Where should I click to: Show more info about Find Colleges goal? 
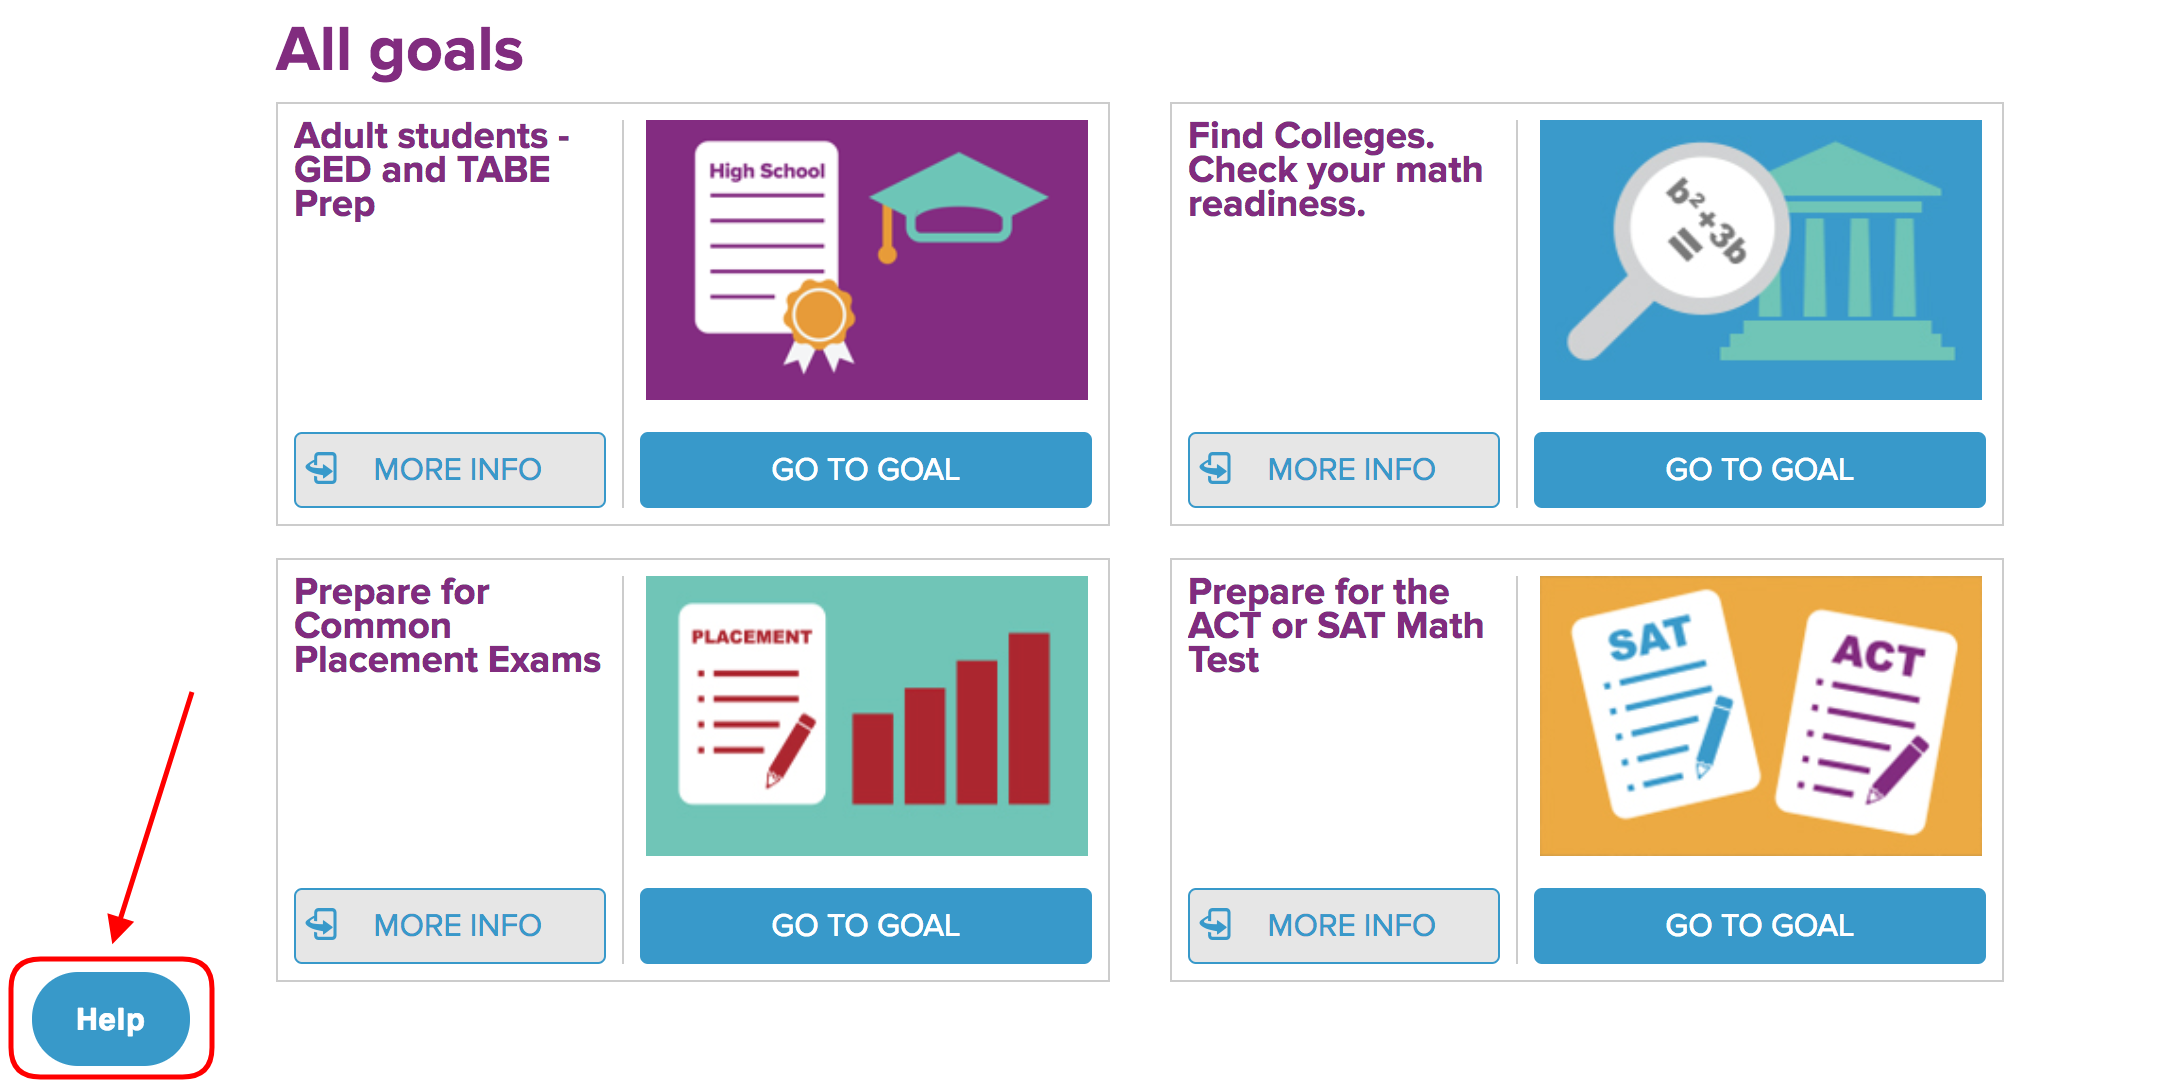coord(1344,470)
